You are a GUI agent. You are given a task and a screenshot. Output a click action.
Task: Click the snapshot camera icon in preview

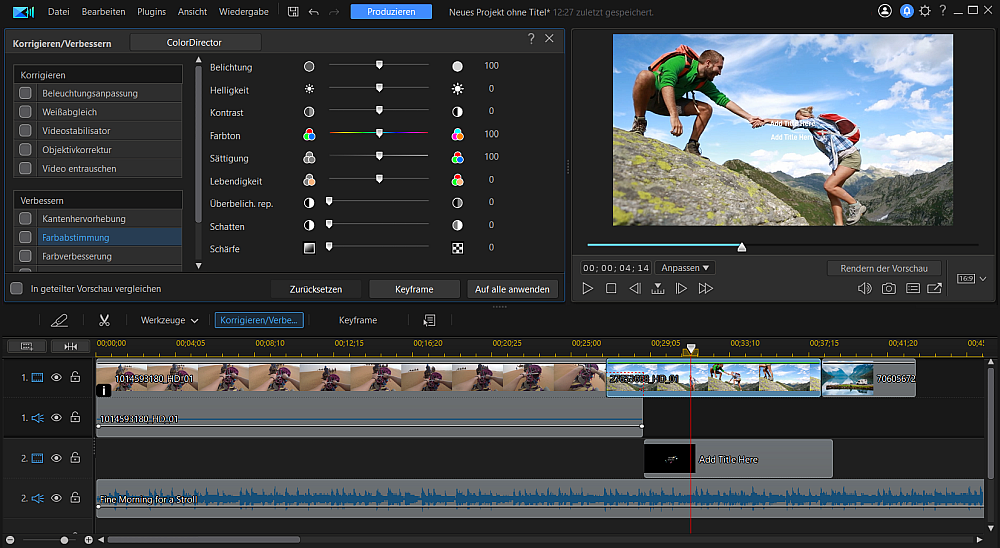tap(888, 289)
